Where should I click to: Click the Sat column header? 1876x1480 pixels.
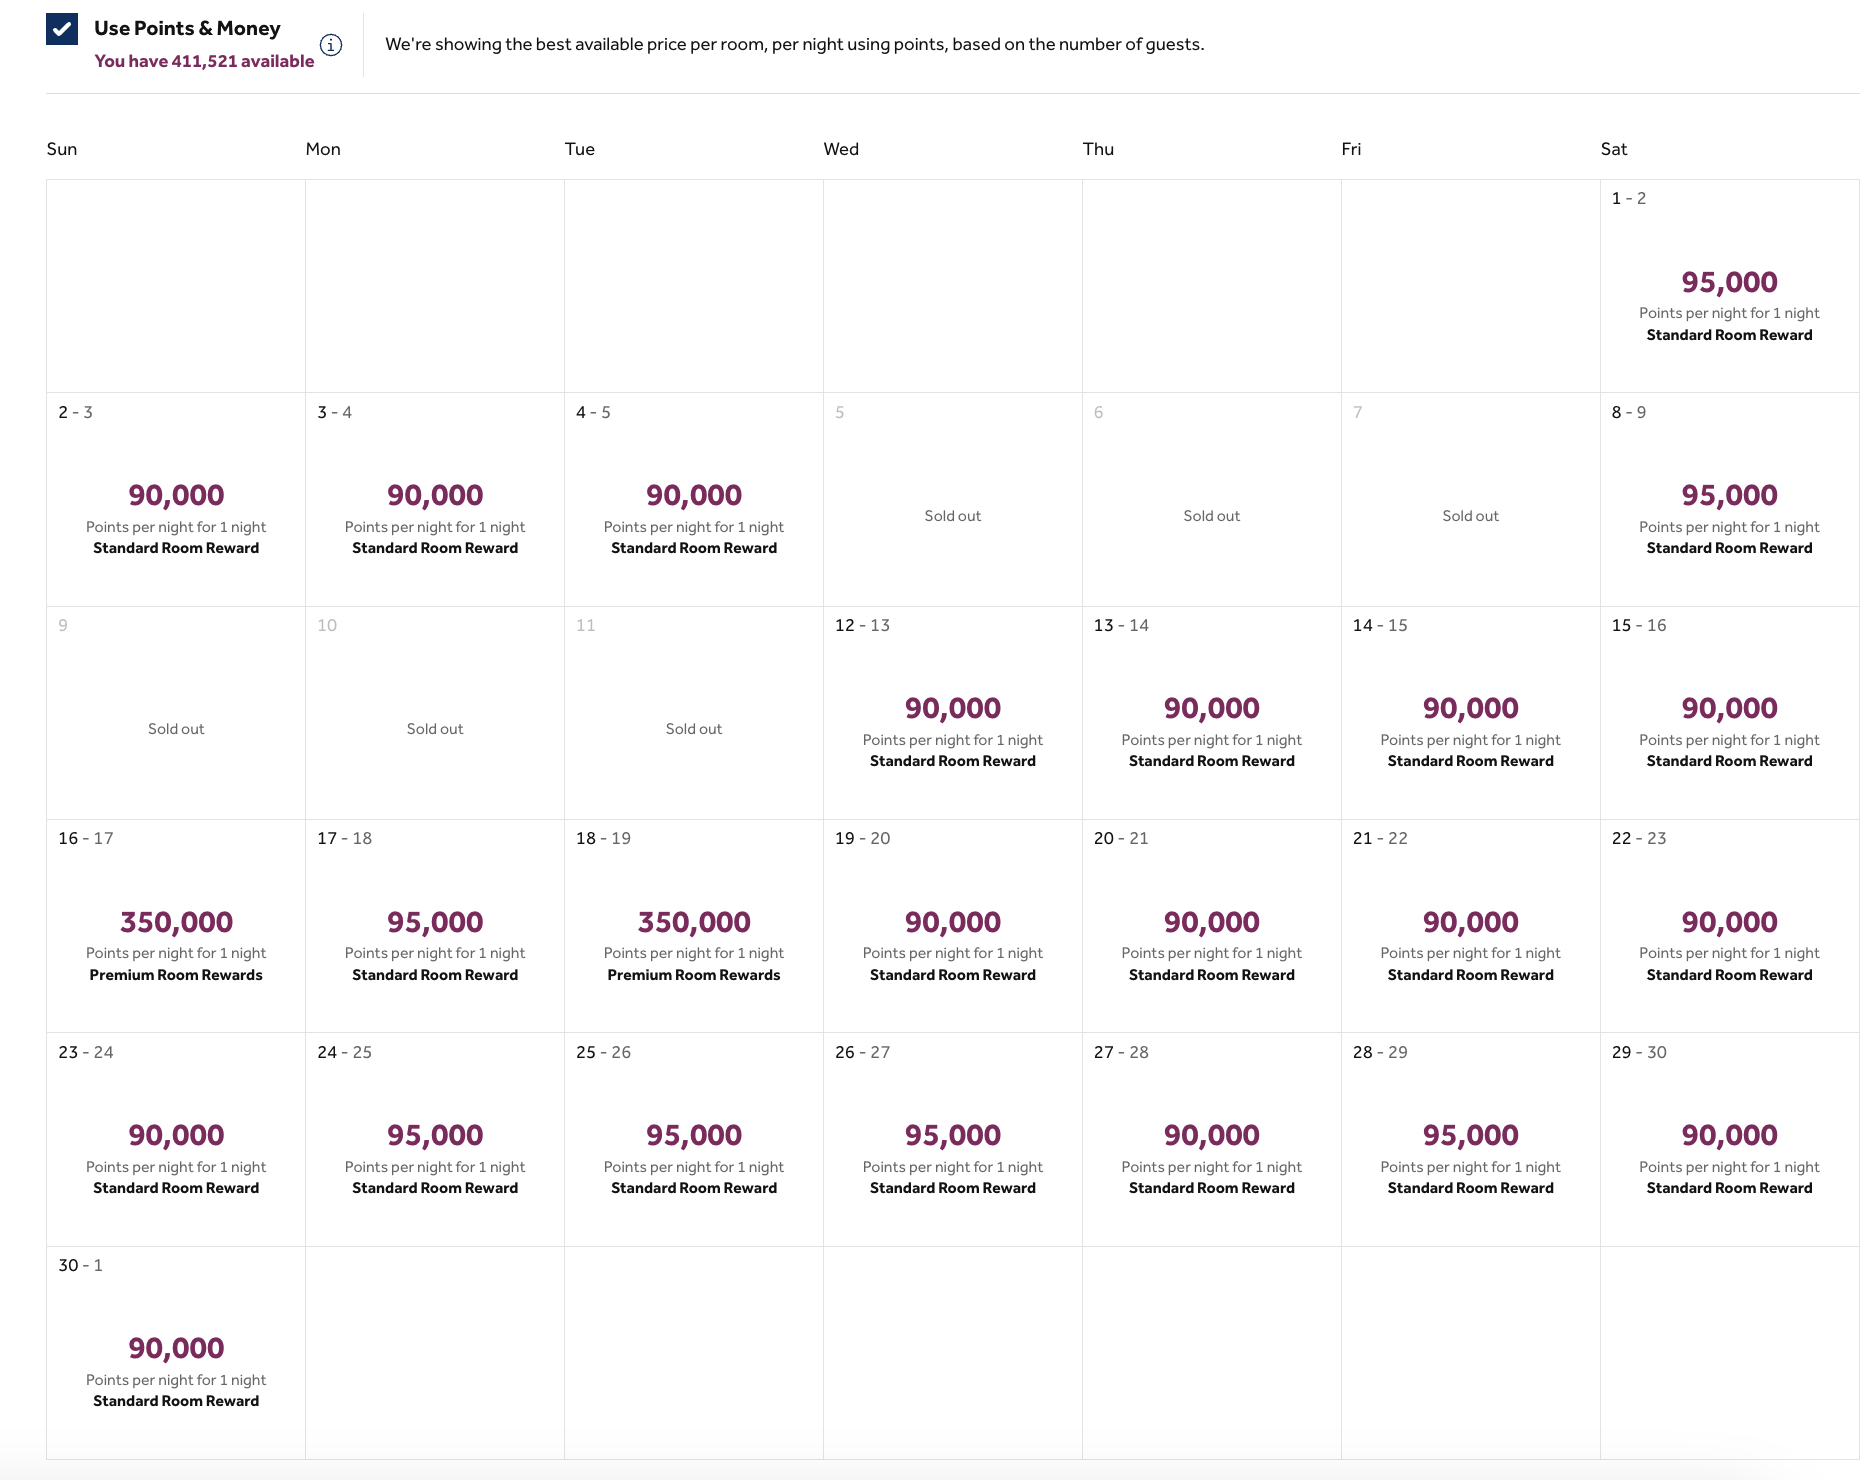pos(1613,148)
